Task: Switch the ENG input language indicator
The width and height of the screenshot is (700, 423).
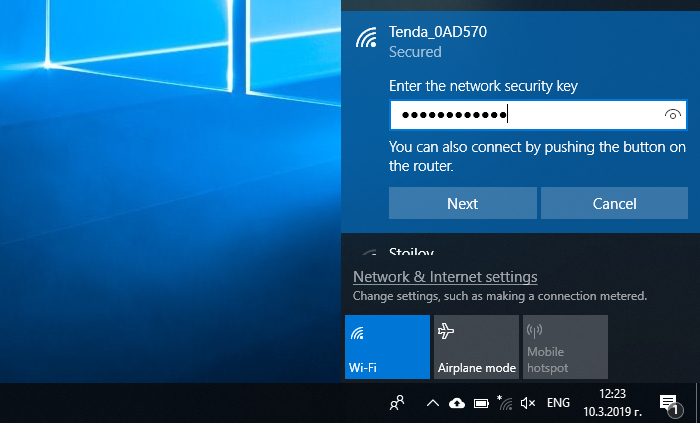Action: coord(559,403)
